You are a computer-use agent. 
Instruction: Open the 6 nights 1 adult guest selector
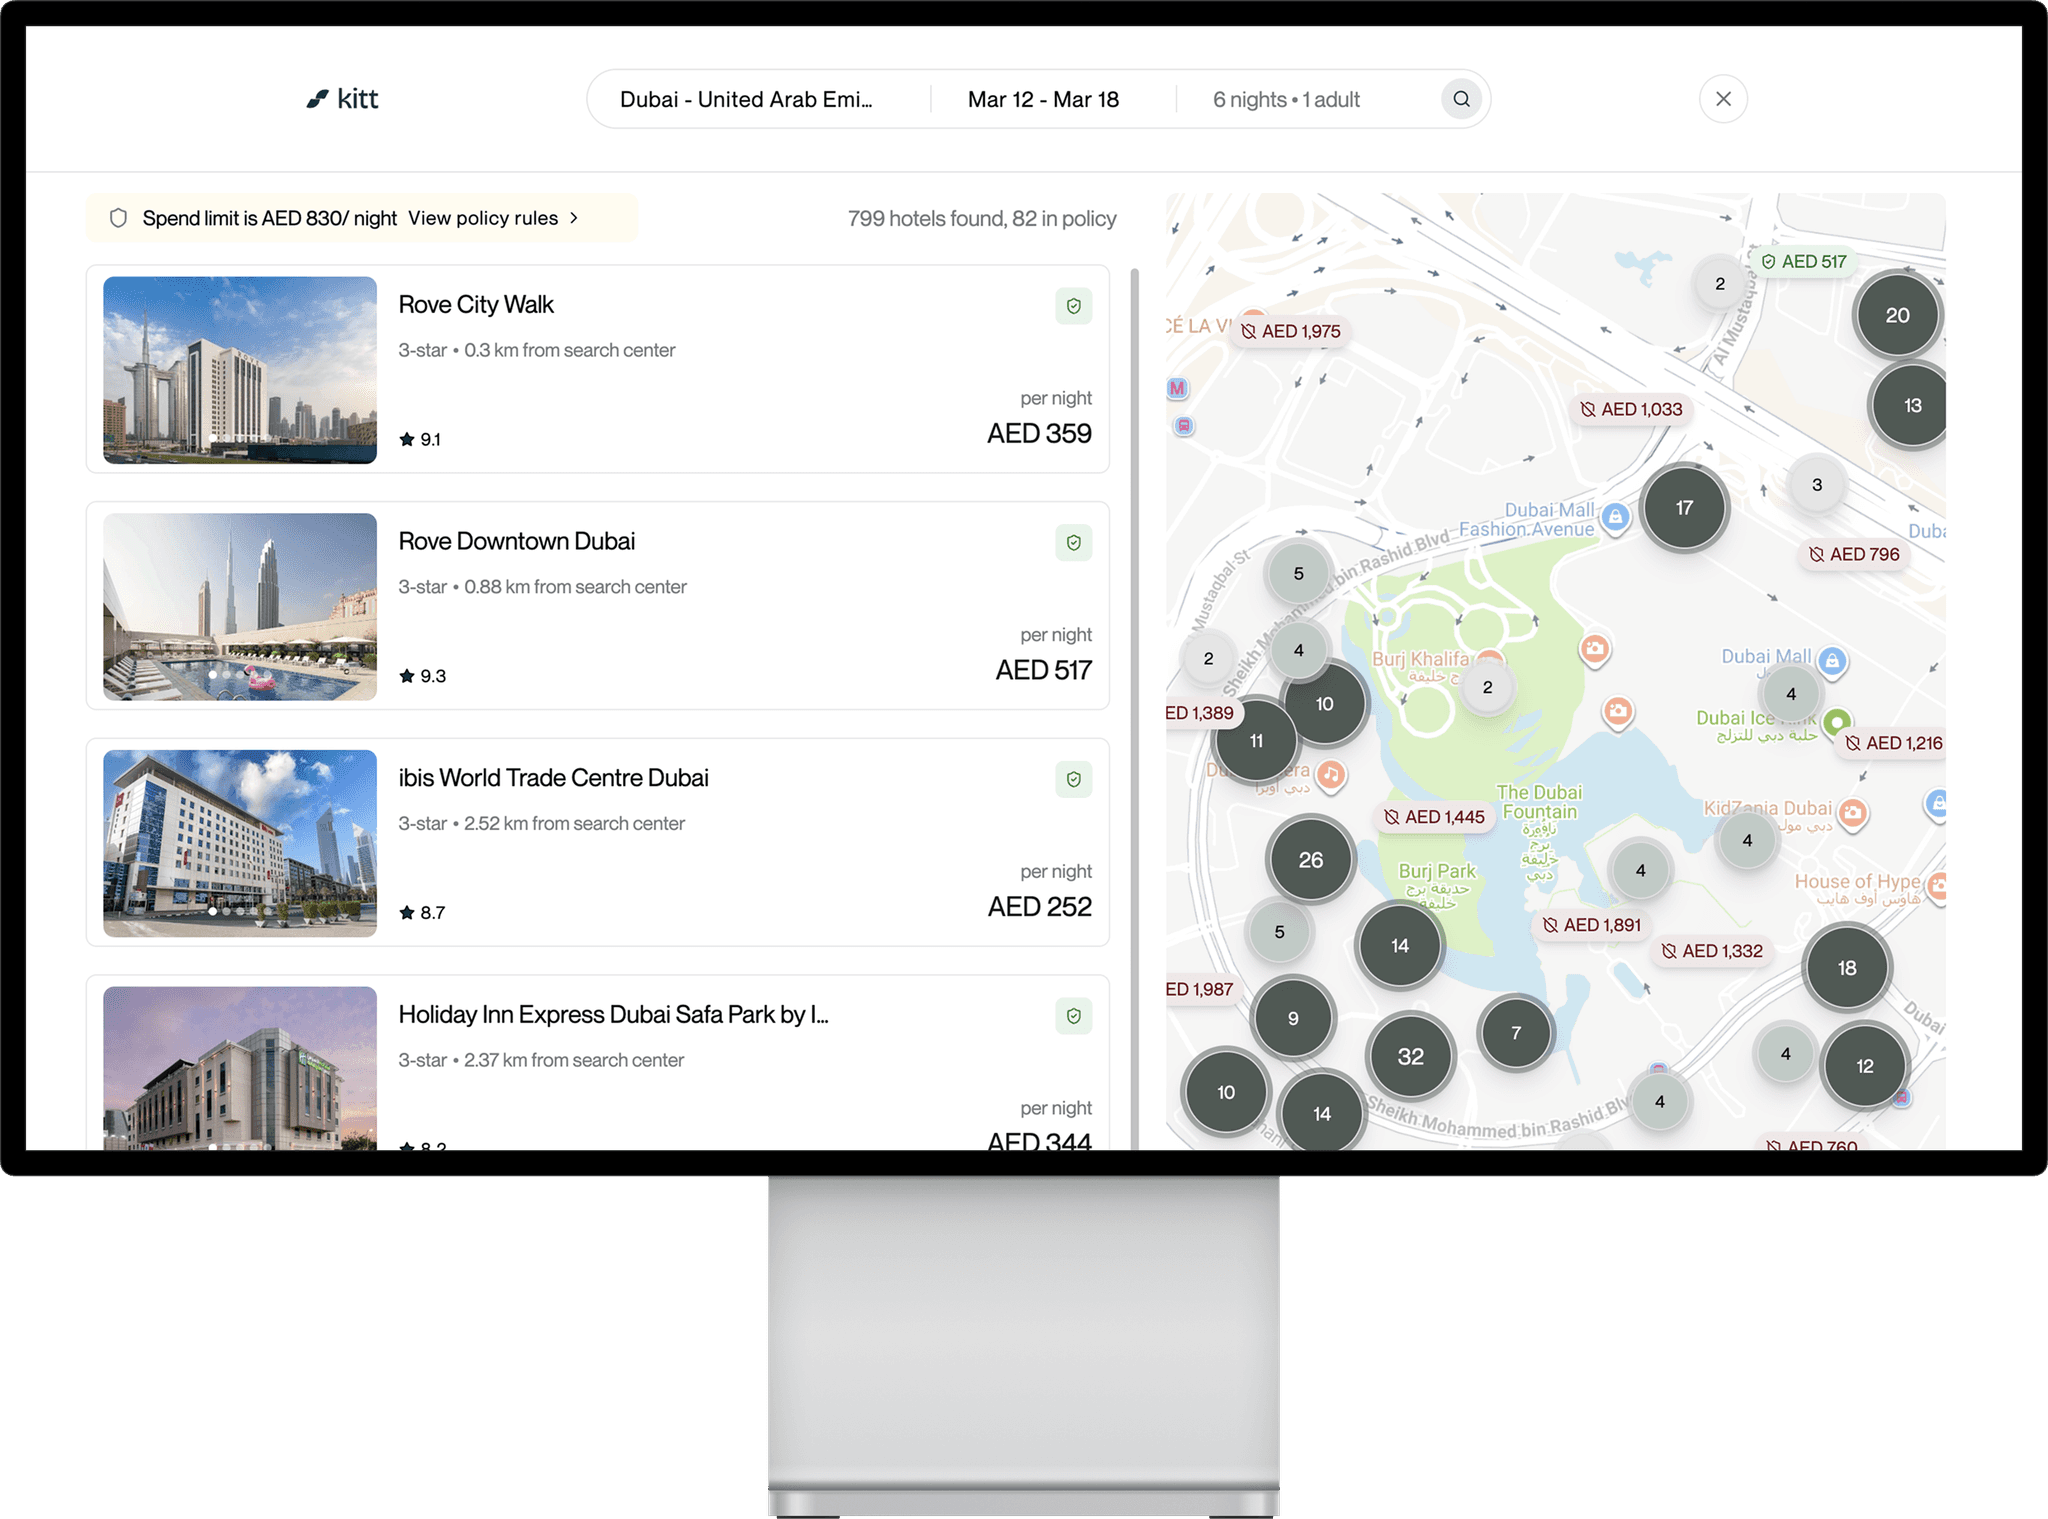(1286, 100)
